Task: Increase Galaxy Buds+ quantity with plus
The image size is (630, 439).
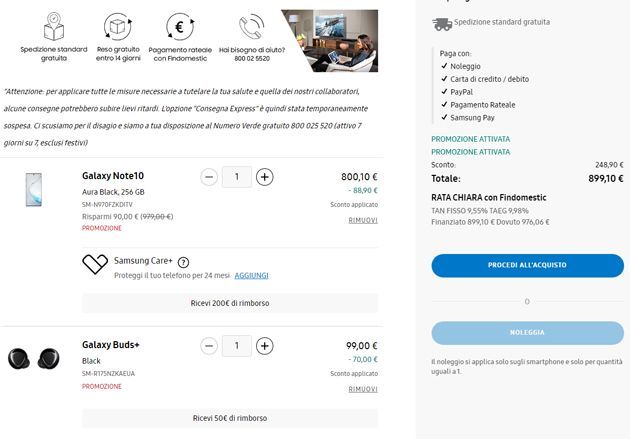Action: [x=265, y=346]
